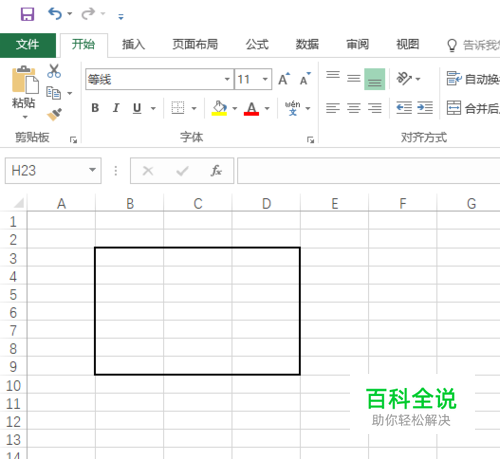Open the 字体 dialog launcher

[x=311, y=140]
